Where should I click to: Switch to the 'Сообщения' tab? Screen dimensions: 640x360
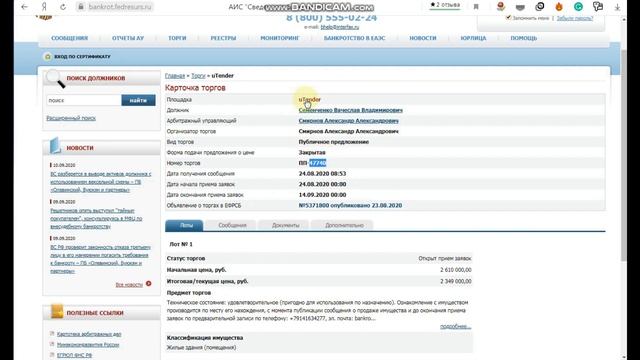point(232,225)
